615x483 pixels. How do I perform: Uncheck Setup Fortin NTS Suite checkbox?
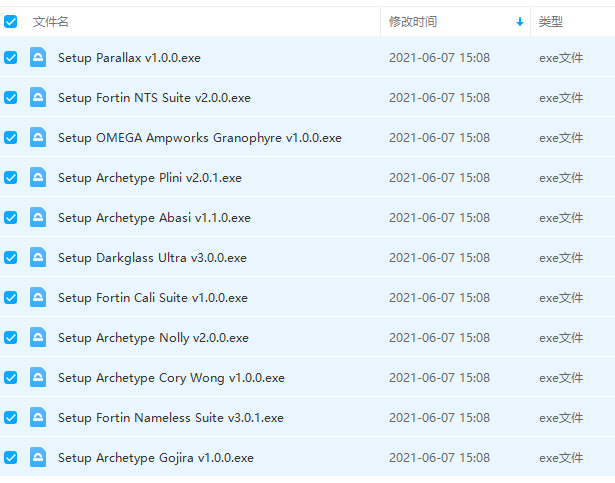(11, 98)
